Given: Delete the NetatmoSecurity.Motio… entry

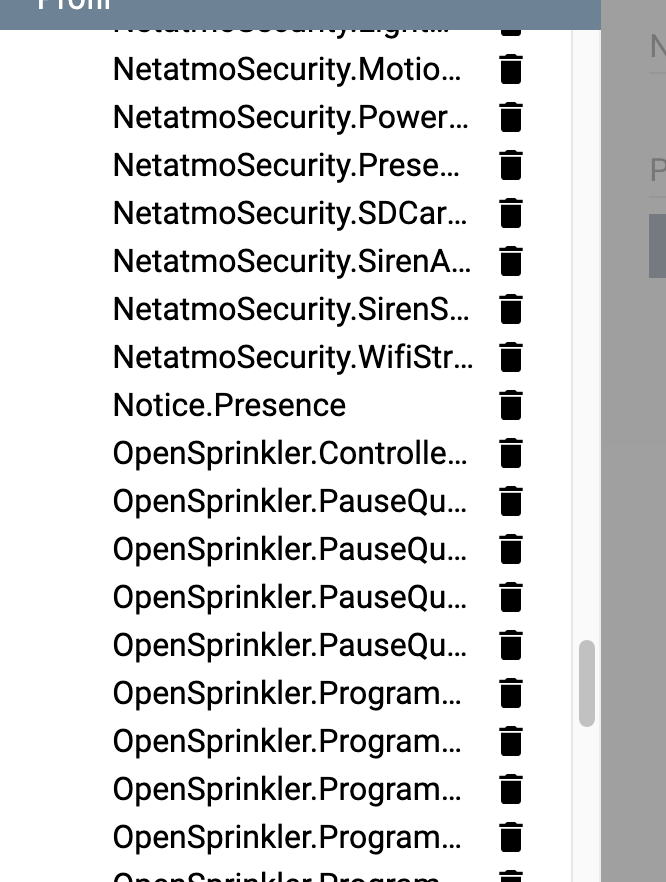Looking at the screenshot, I should tap(511, 69).
